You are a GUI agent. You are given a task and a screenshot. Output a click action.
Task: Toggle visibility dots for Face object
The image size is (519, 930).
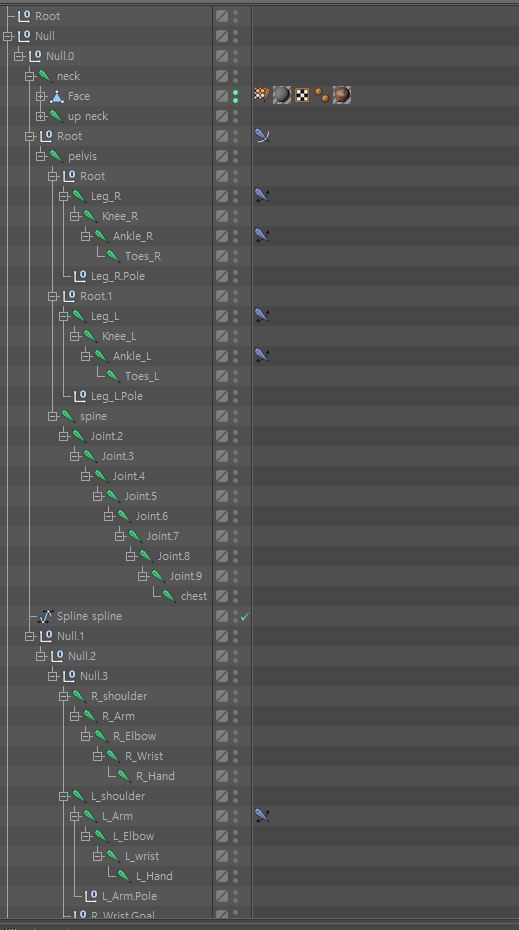click(x=235, y=96)
